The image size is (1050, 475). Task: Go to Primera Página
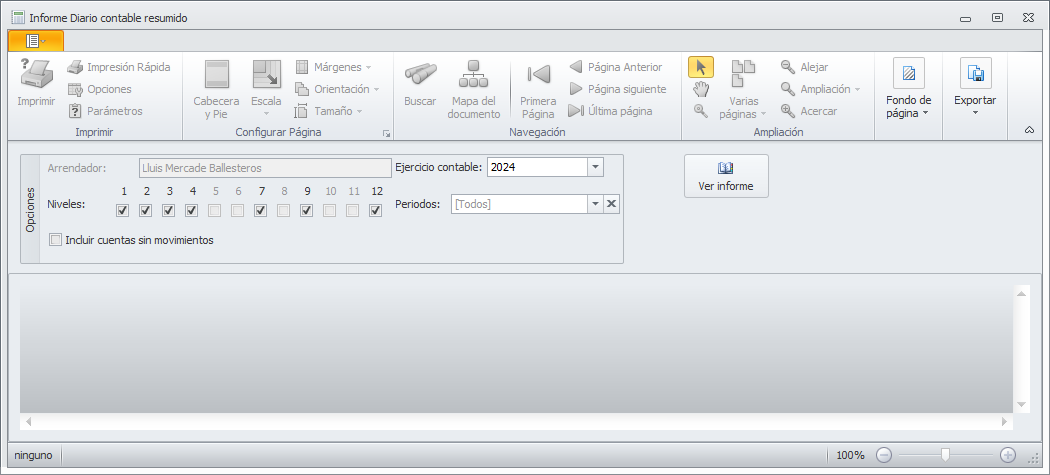click(538, 74)
